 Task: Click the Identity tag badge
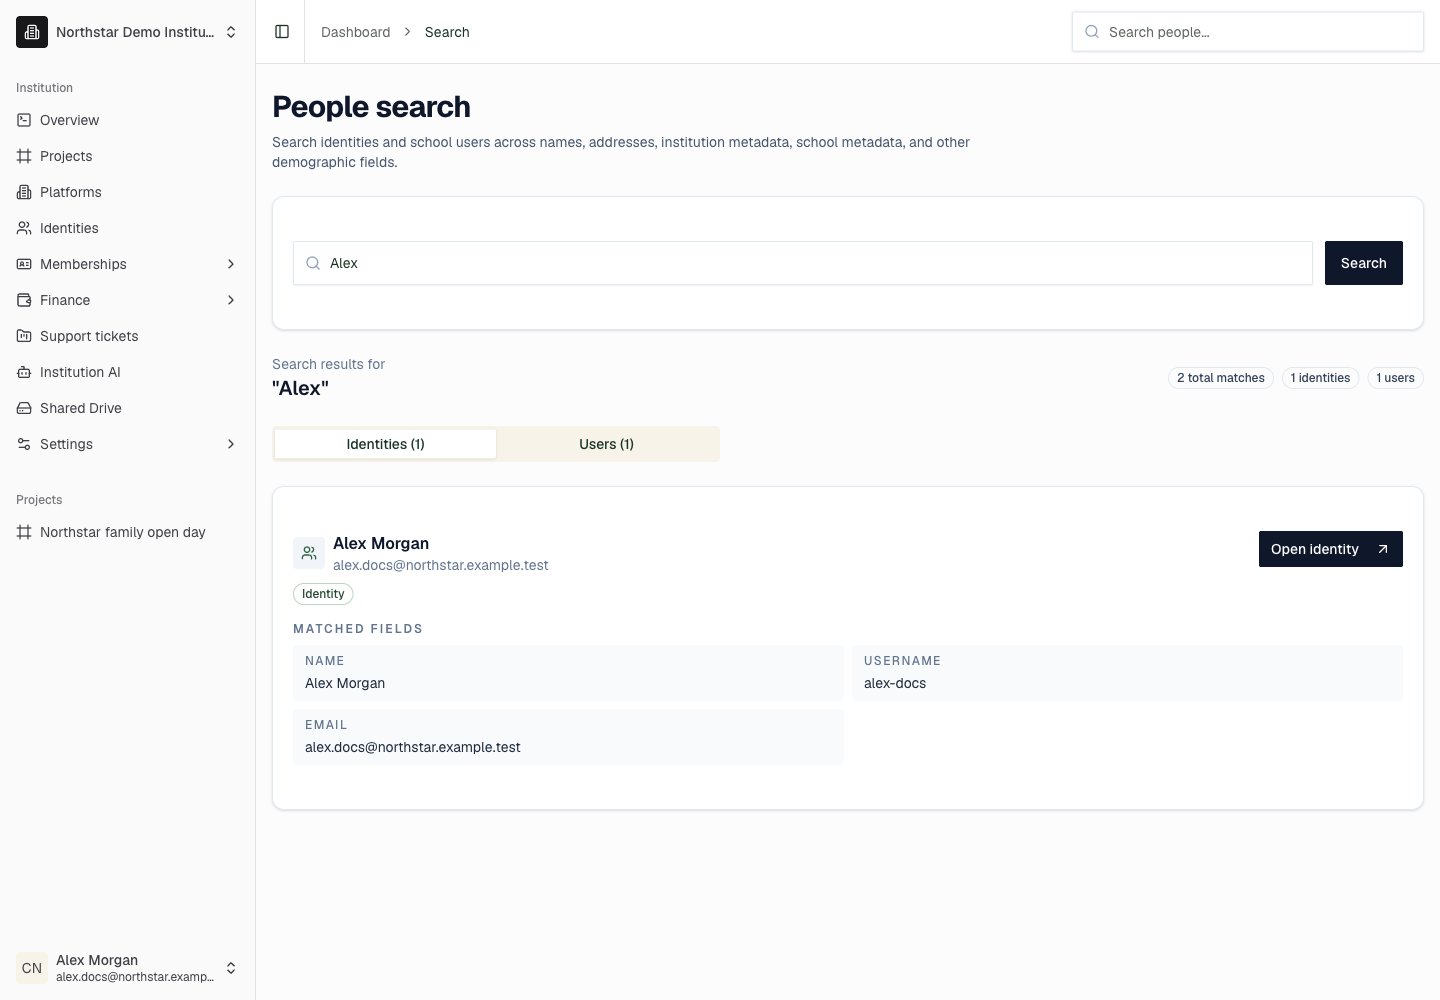click(323, 594)
